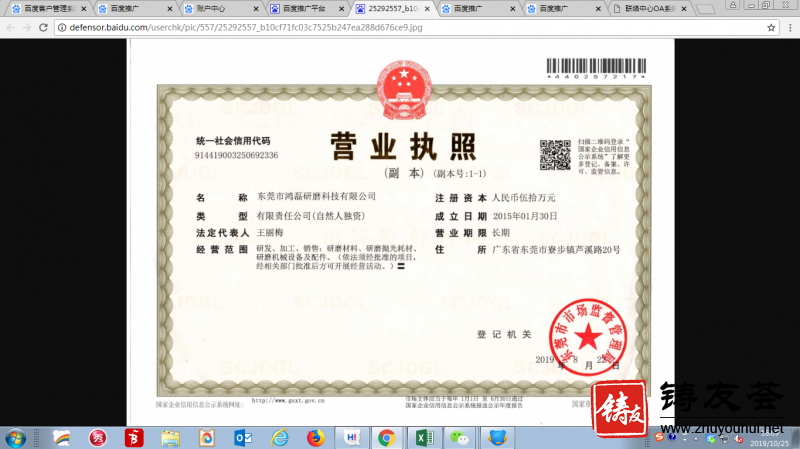The height and width of the screenshot is (449, 800).
Task: Close the 百度客户管理系 tab
Action: (x=84, y=9)
